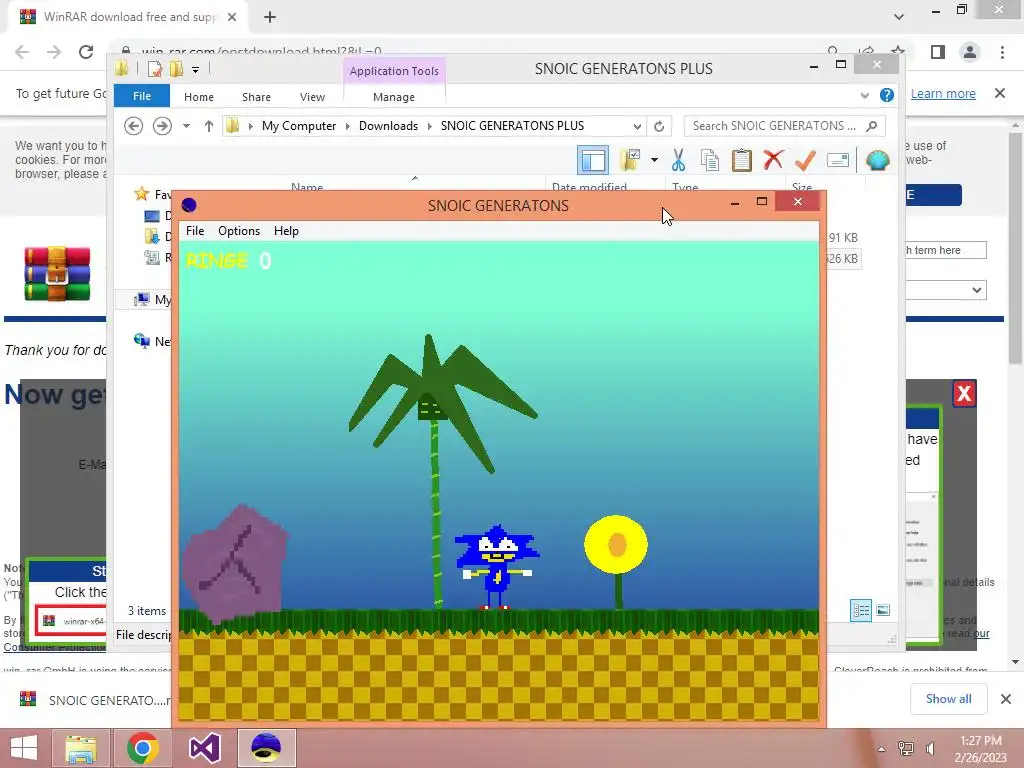
Task: Go back in Explorer navigation
Action: point(133,125)
